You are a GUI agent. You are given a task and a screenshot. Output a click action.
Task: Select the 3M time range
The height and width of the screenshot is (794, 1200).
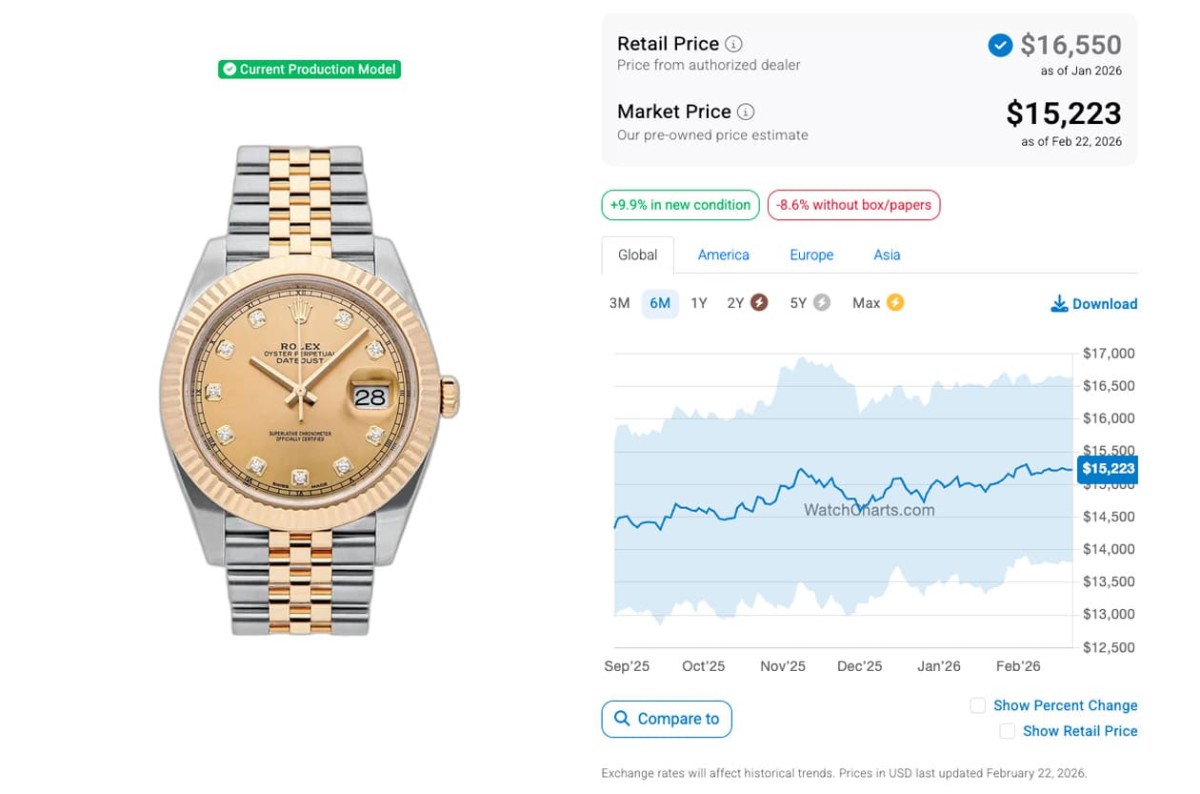(620, 303)
